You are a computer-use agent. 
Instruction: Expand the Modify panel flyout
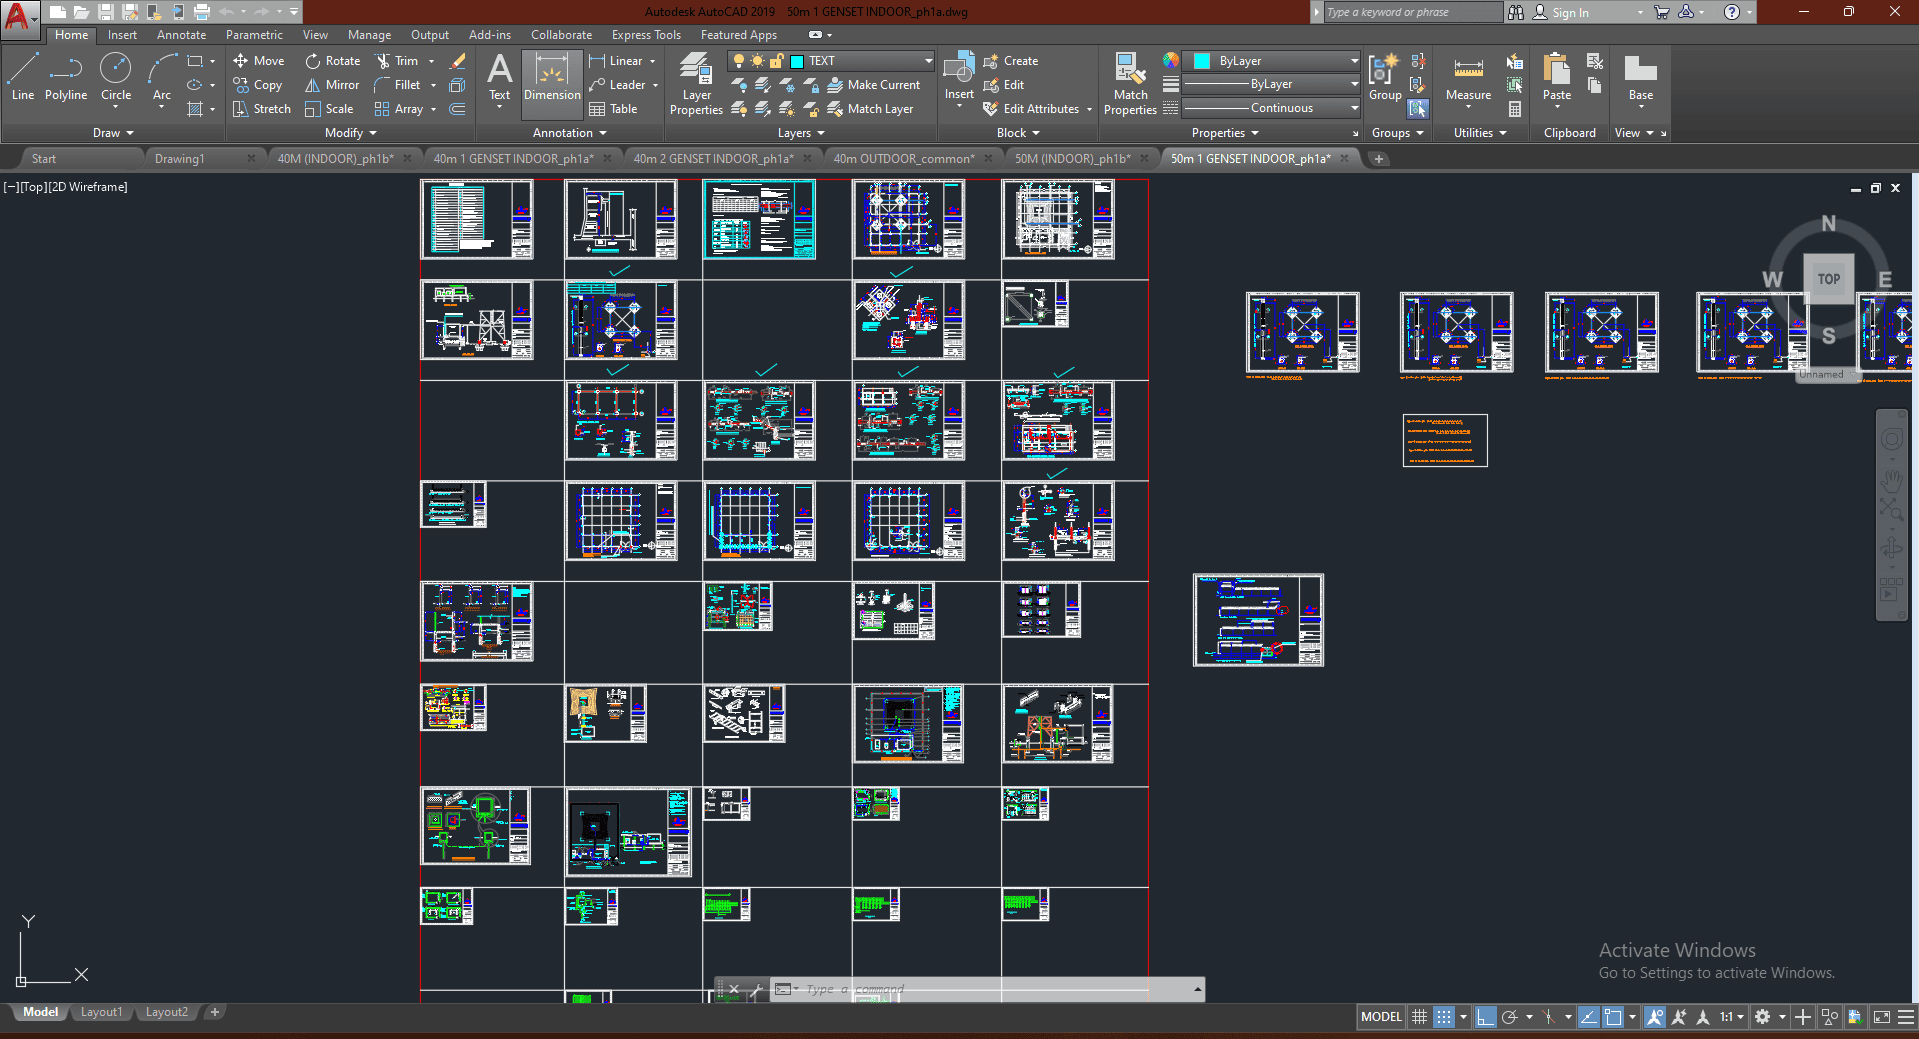[351, 133]
